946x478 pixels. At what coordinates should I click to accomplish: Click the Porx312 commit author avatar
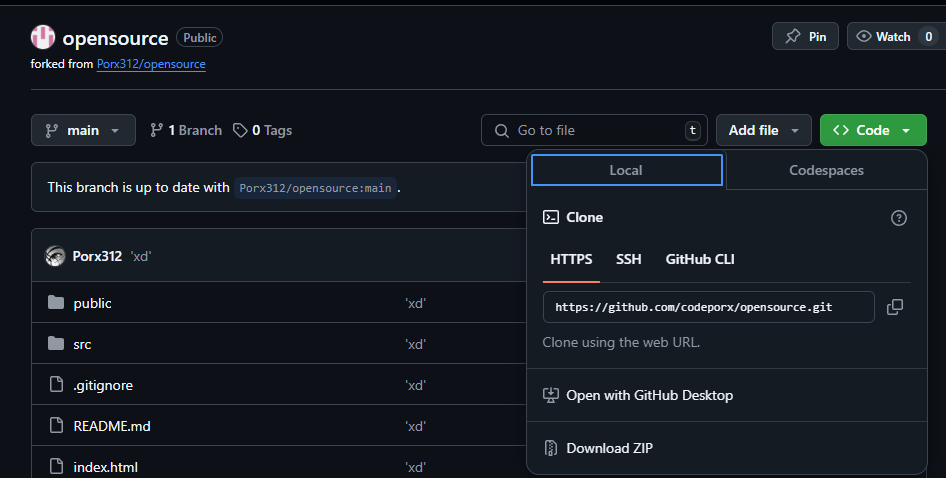(55, 257)
